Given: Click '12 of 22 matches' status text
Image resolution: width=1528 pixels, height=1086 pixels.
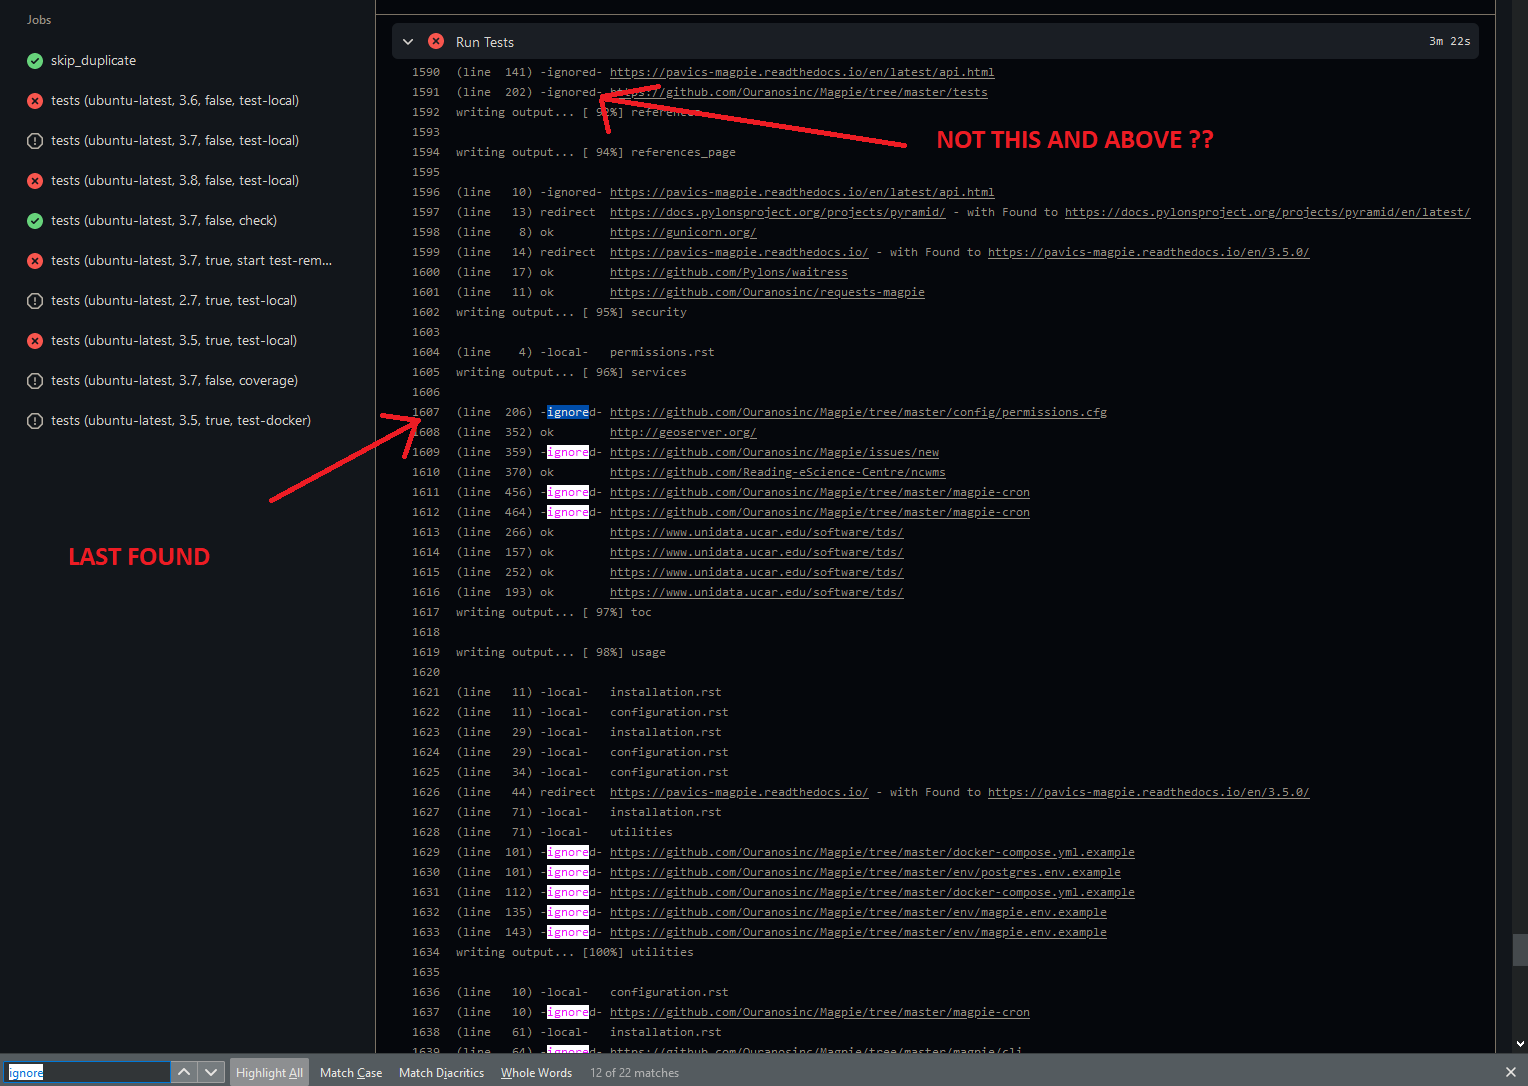Looking at the screenshot, I should point(634,1072).
